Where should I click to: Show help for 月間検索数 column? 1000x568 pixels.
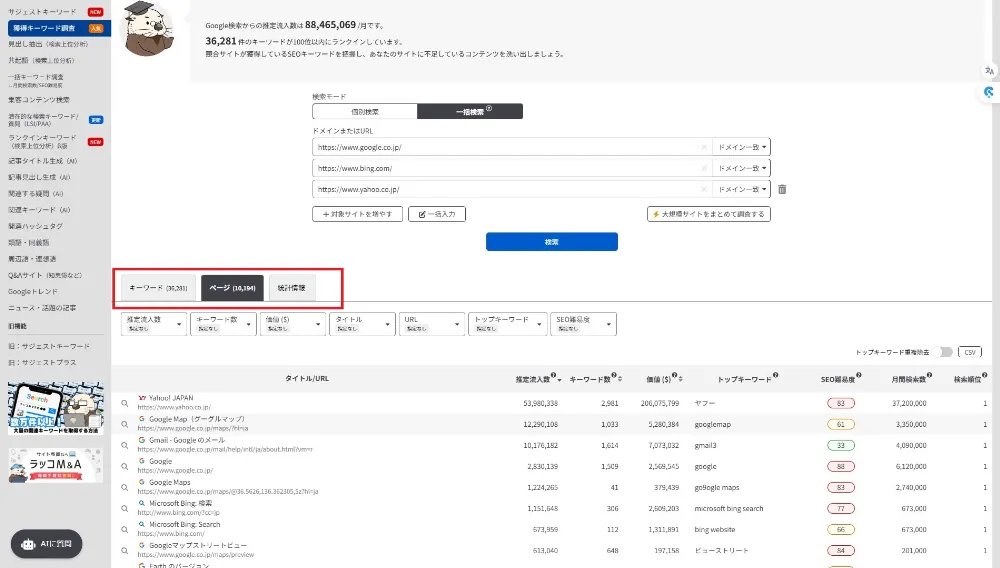[929, 375]
